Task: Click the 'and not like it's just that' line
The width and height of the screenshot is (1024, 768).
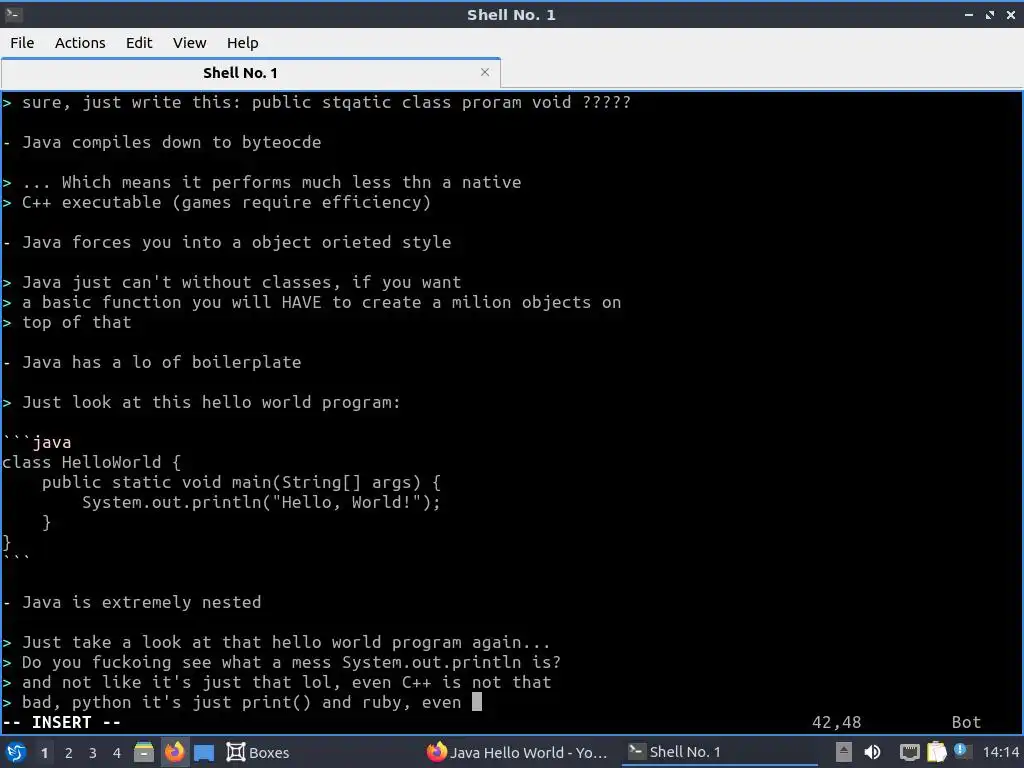Action: [x=277, y=682]
